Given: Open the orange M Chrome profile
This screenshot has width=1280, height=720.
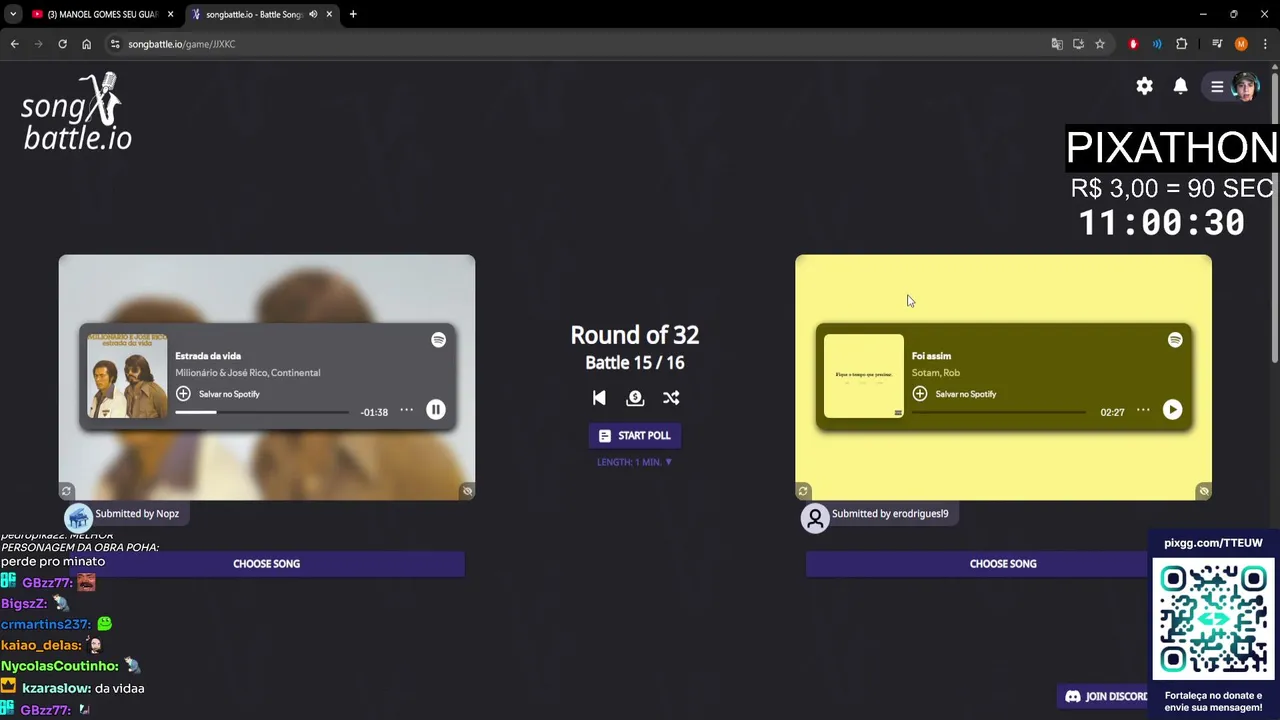Looking at the screenshot, I should [x=1241, y=44].
